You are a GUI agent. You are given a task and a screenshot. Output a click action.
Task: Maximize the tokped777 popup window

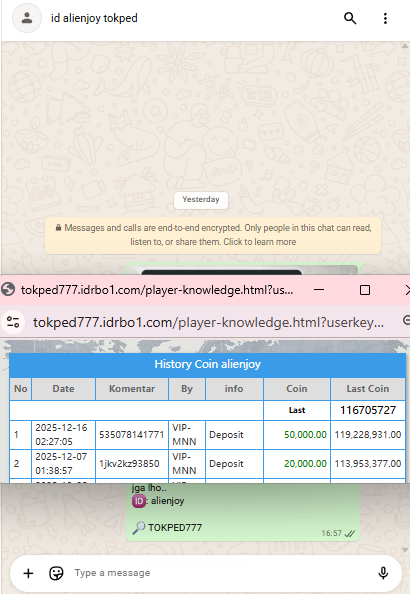365,290
